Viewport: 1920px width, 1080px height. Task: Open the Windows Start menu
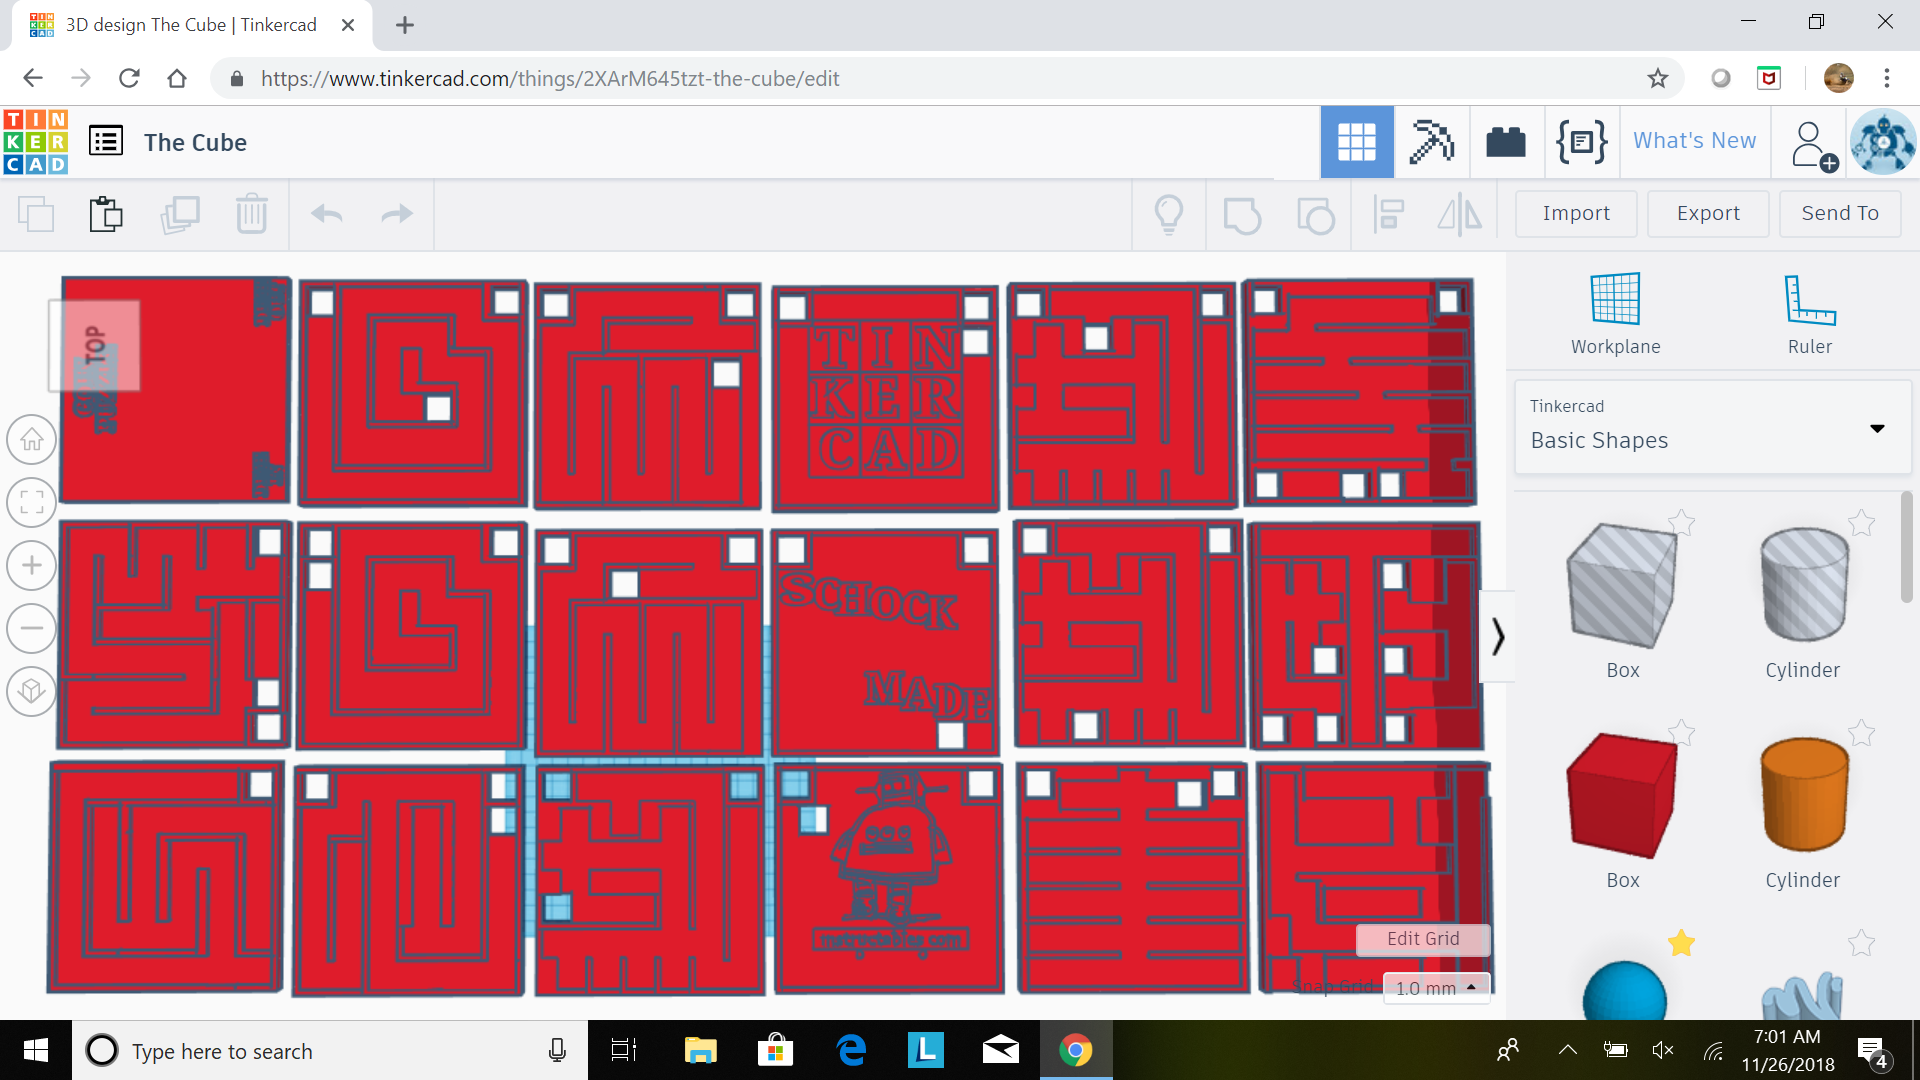36,1050
